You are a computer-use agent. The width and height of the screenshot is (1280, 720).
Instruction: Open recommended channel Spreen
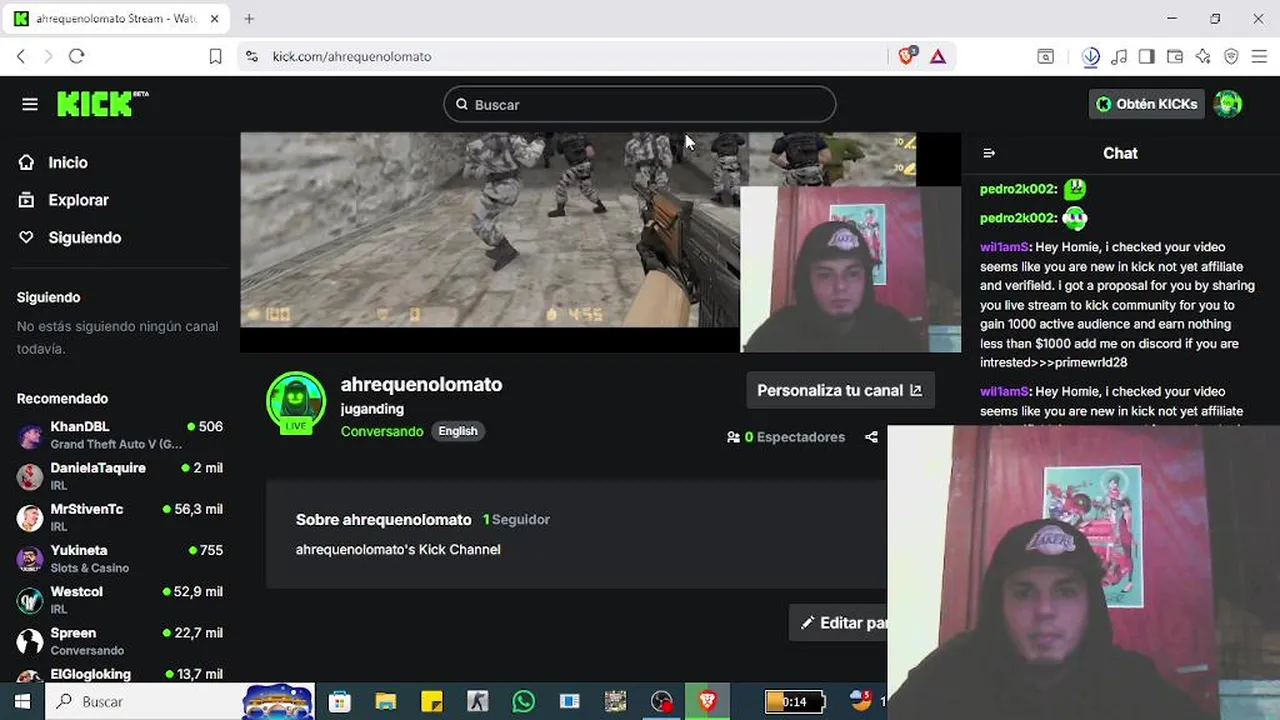[x=120, y=641]
